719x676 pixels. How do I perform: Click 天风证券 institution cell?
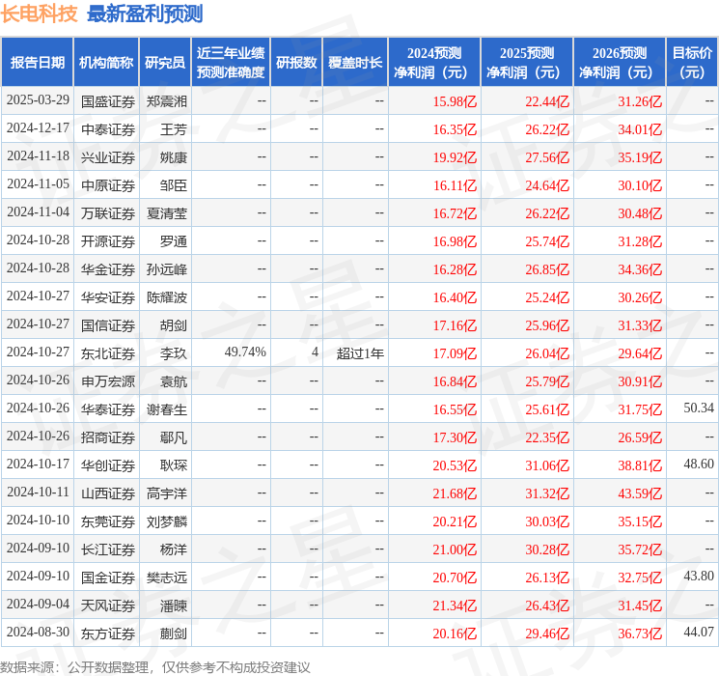tap(108, 606)
